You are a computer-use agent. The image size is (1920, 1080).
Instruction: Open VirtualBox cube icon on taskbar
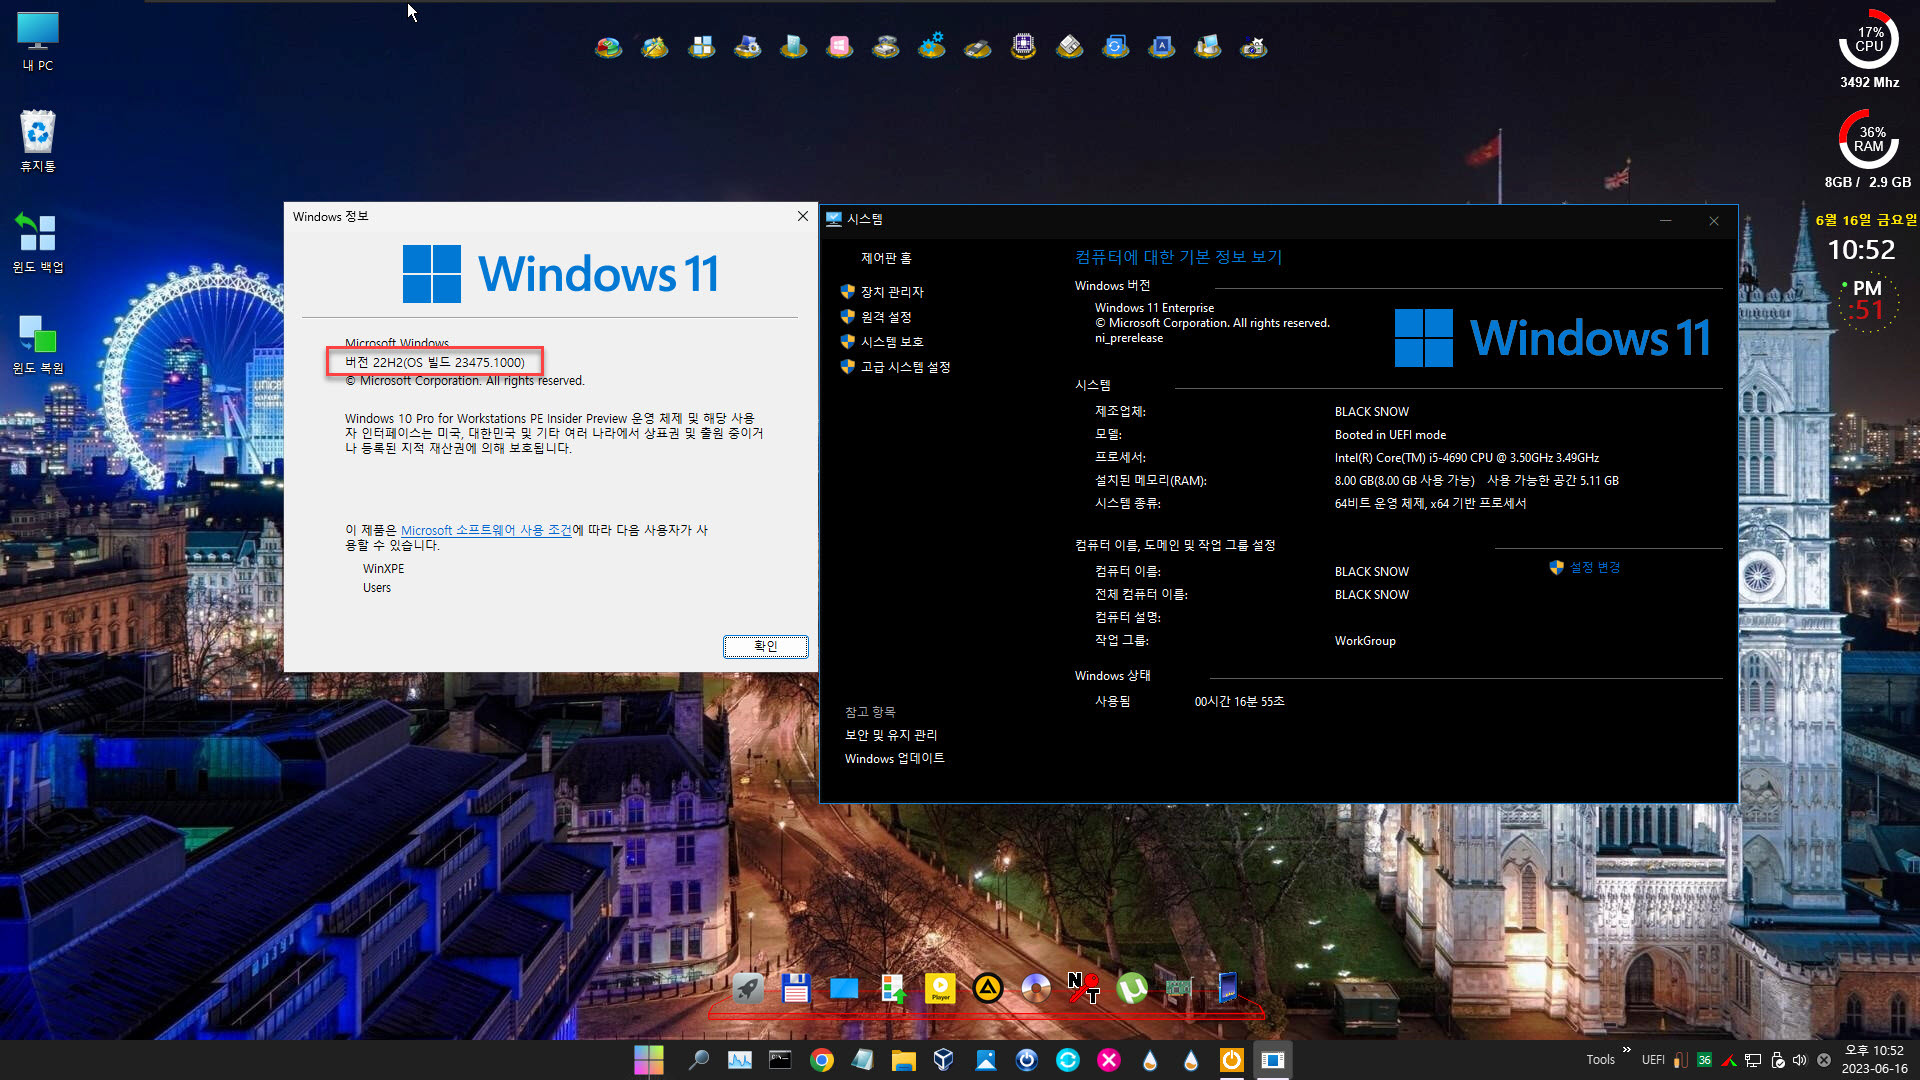pos(943,1060)
